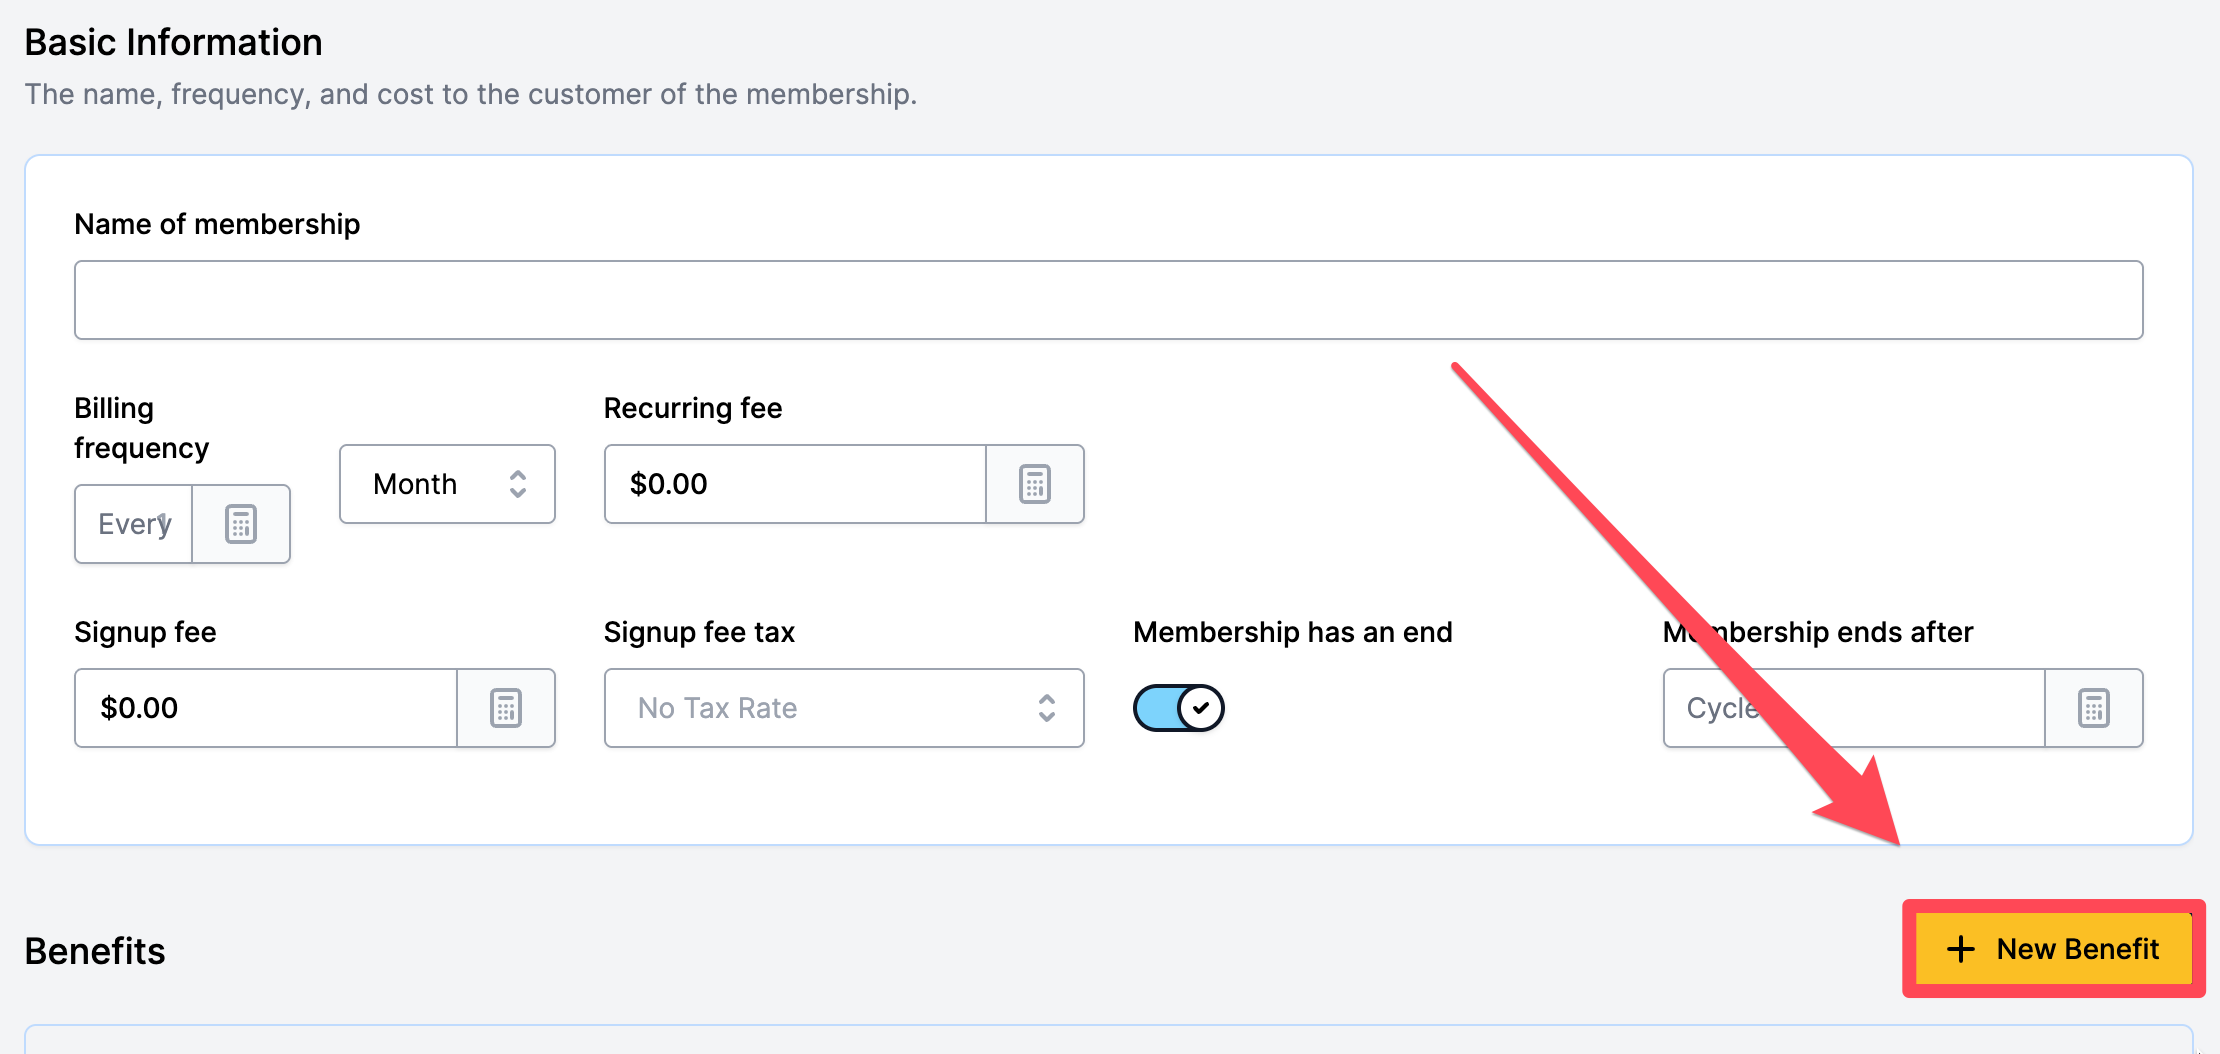Viewport: 2220px width, 1054px height.
Task: Click the Signup fee amount field
Action: pyautogui.click(x=266, y=708)
